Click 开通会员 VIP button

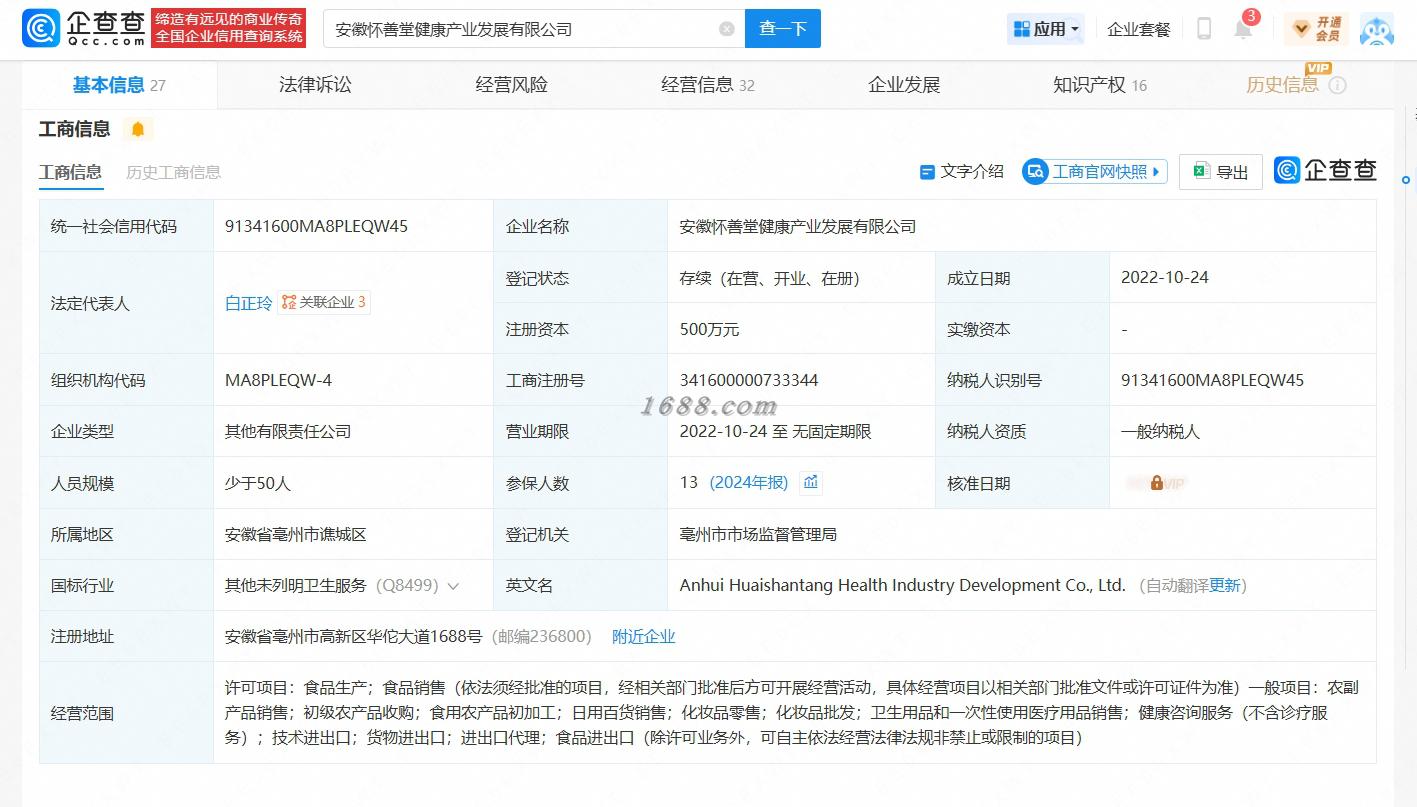[1316, 29]
